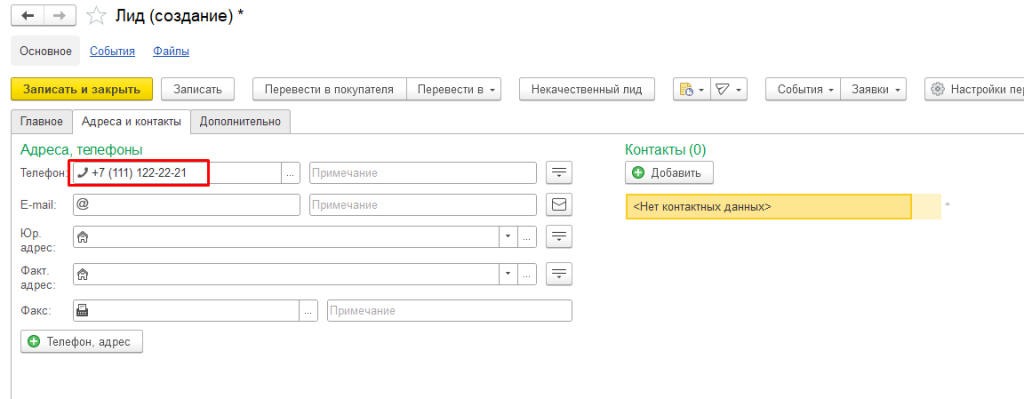Expand the Факт. адрес dropdown arrow
The height and width of the screenshot is (399, 1024).
509,274
